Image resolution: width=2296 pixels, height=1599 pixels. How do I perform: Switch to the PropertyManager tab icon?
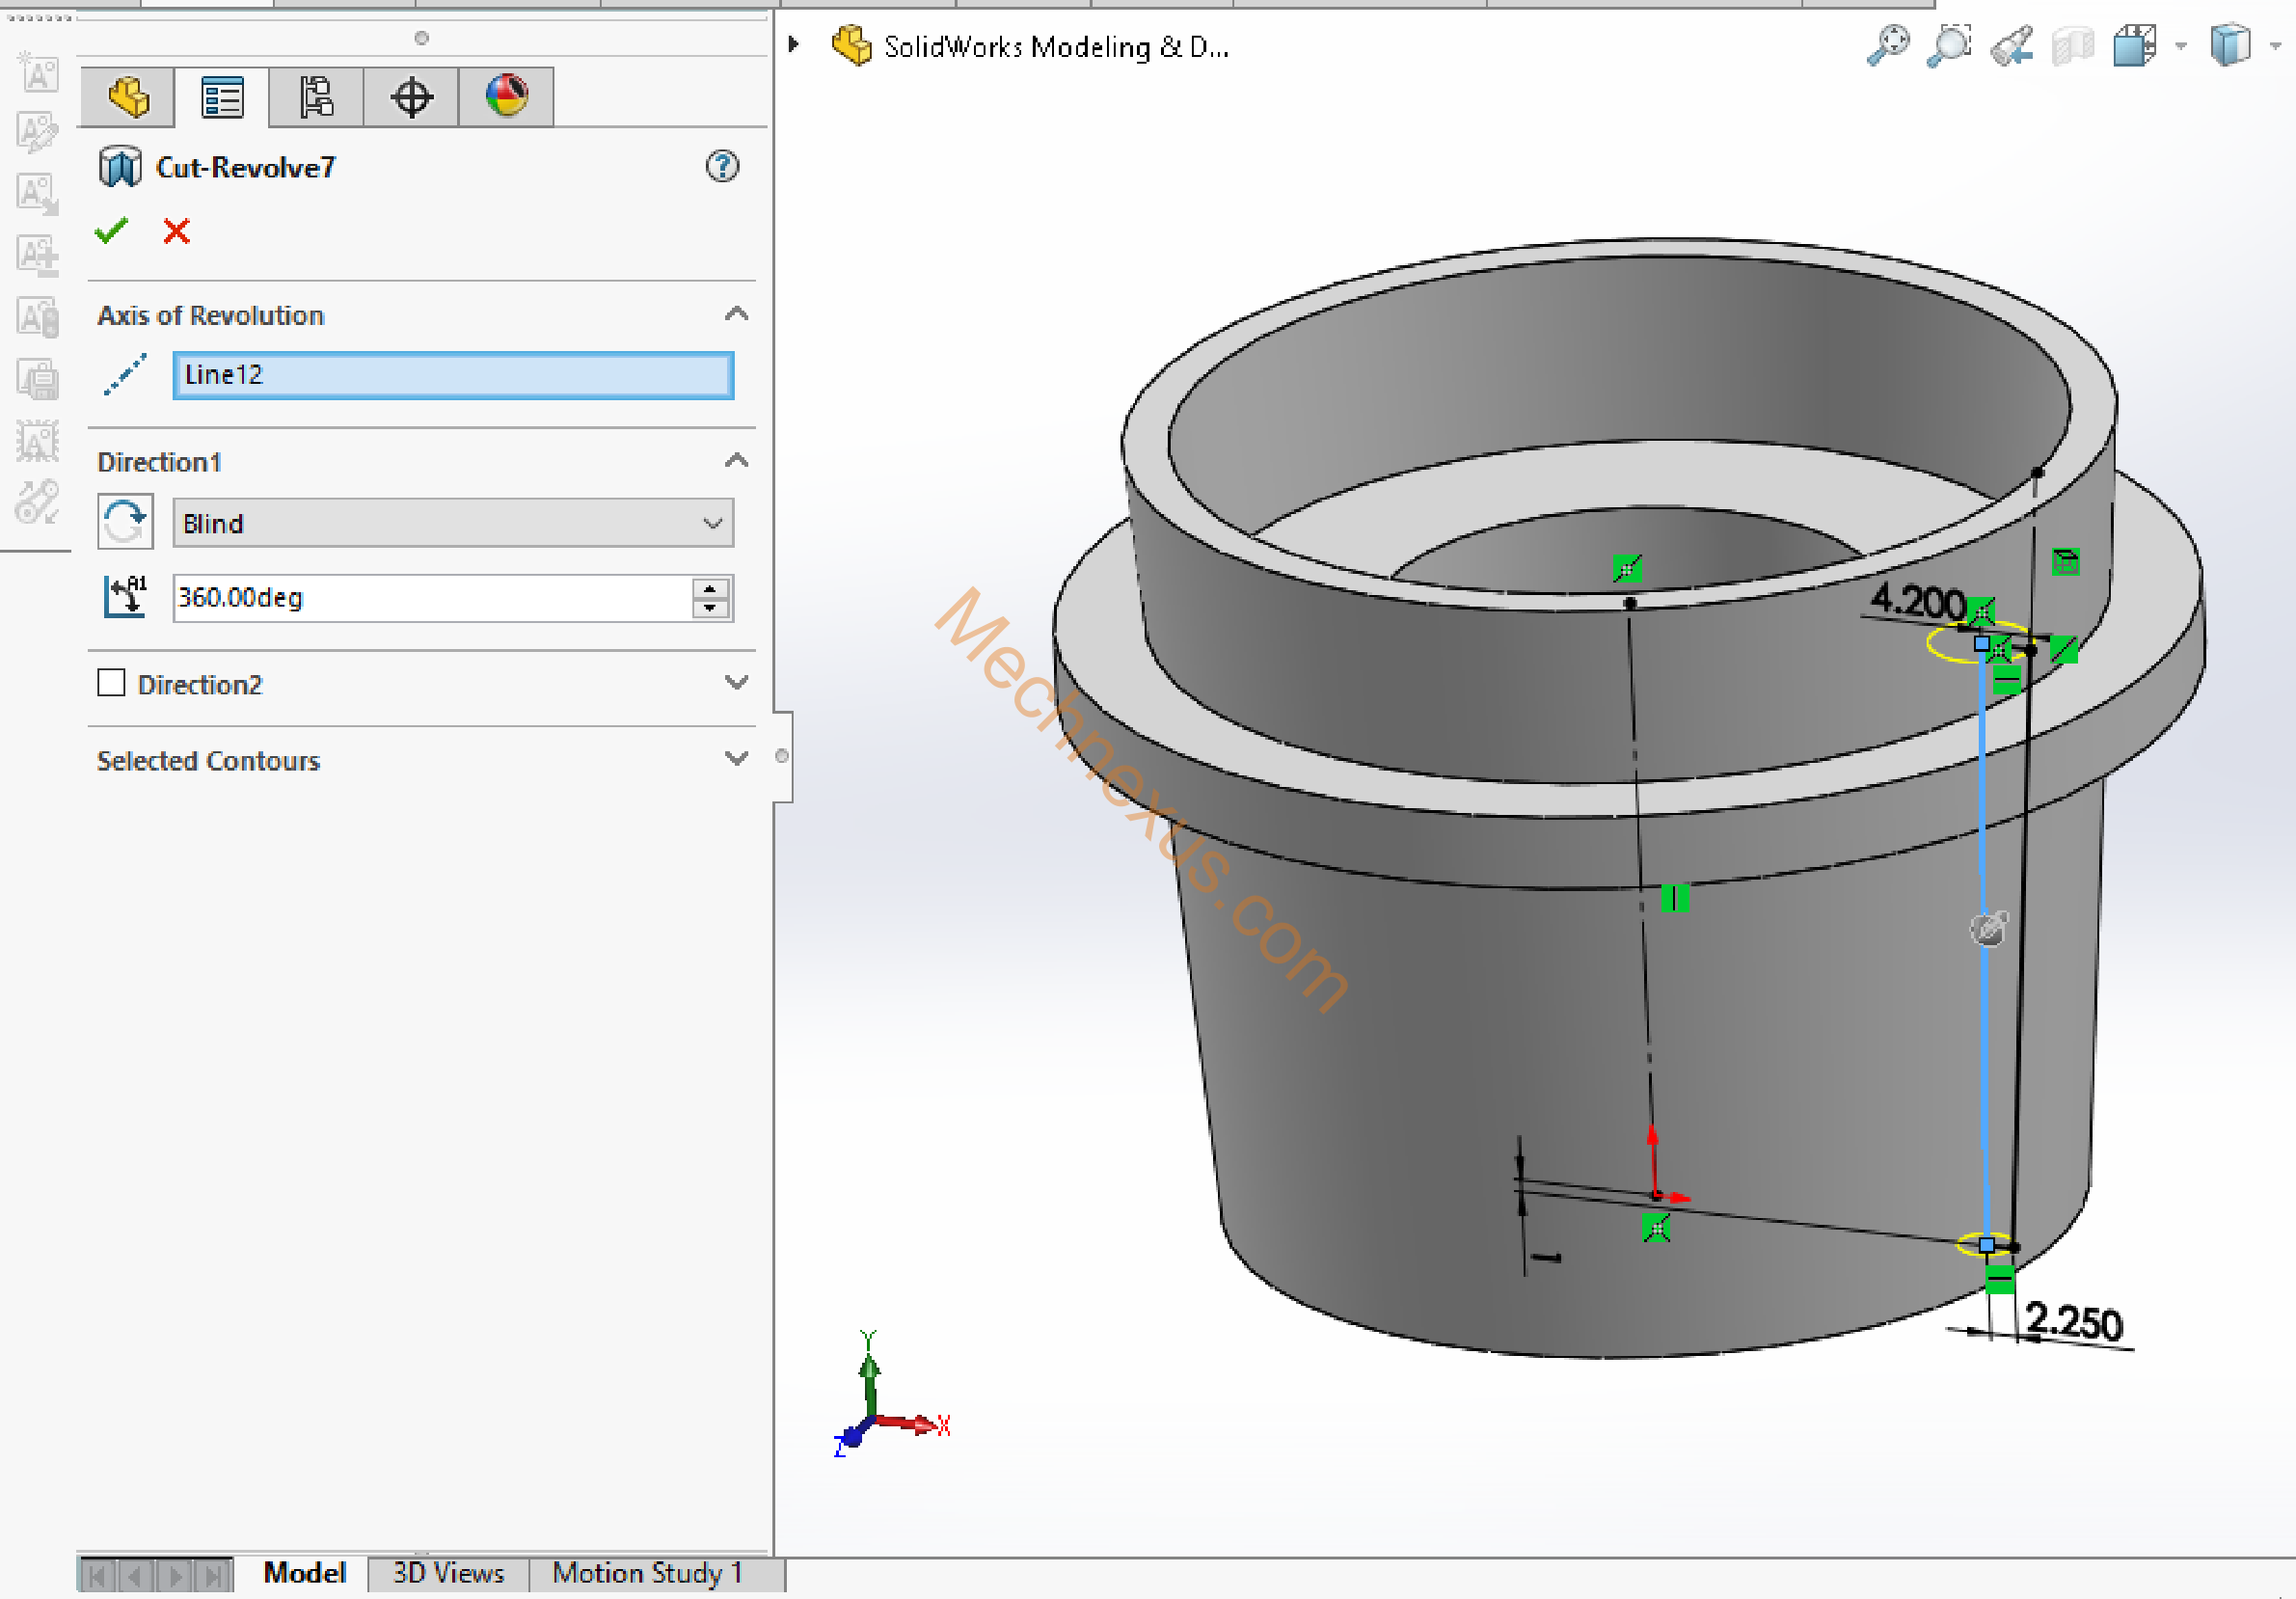point(221,97)
